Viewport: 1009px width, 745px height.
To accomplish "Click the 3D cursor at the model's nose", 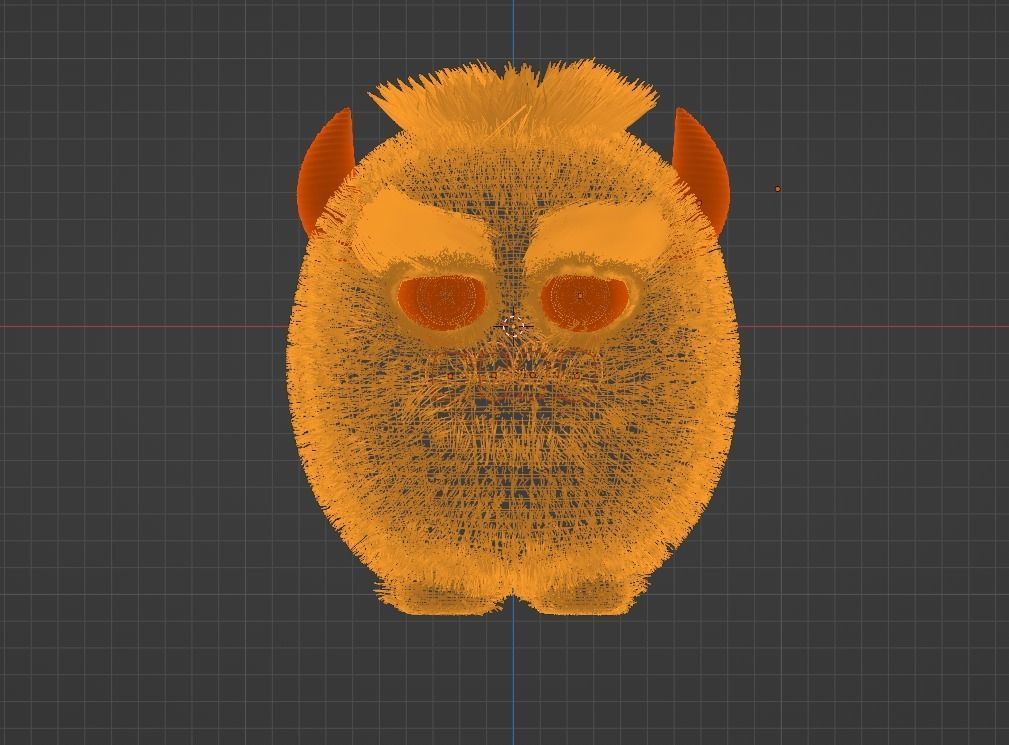I will click(513, 327).
